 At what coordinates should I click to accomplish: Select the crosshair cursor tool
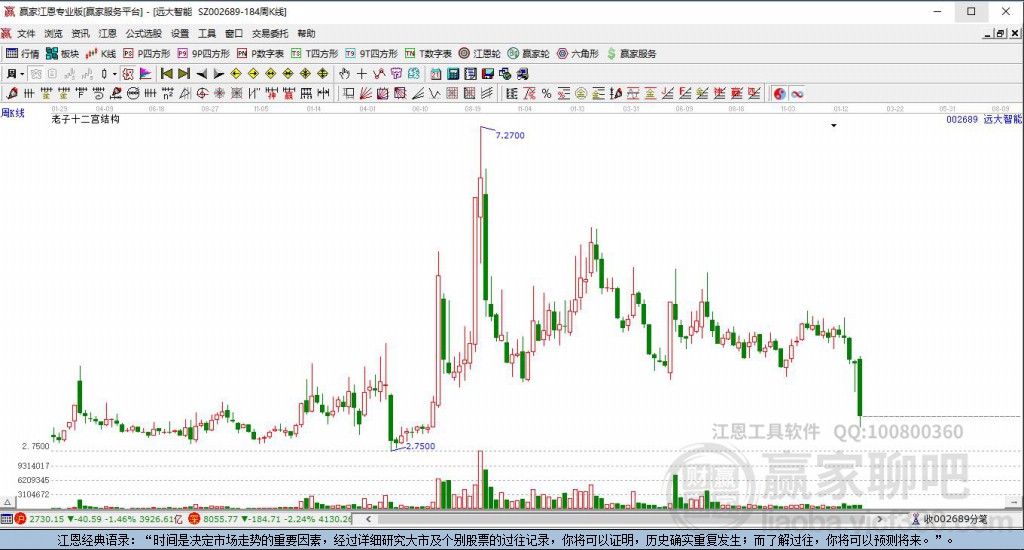tap(361, 74)
